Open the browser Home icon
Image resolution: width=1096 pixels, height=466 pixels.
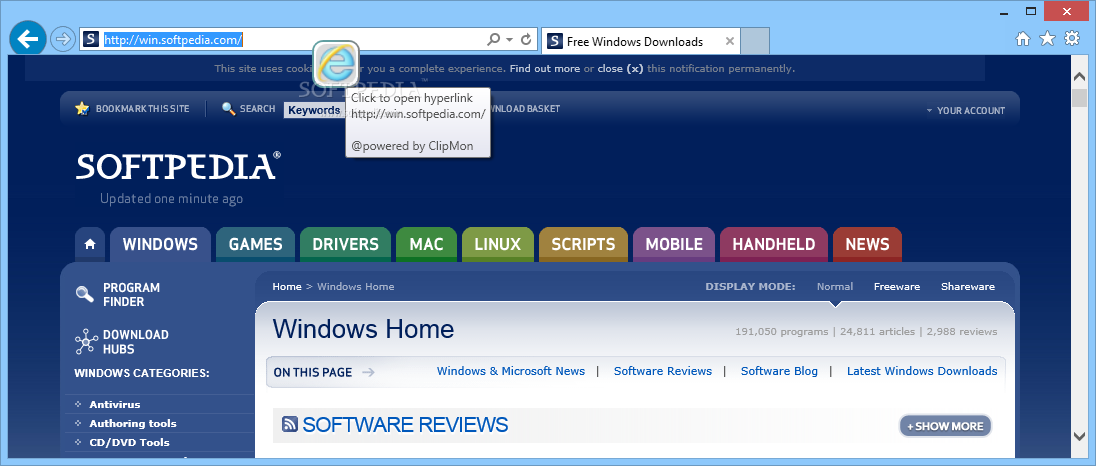click(1023, 39)
